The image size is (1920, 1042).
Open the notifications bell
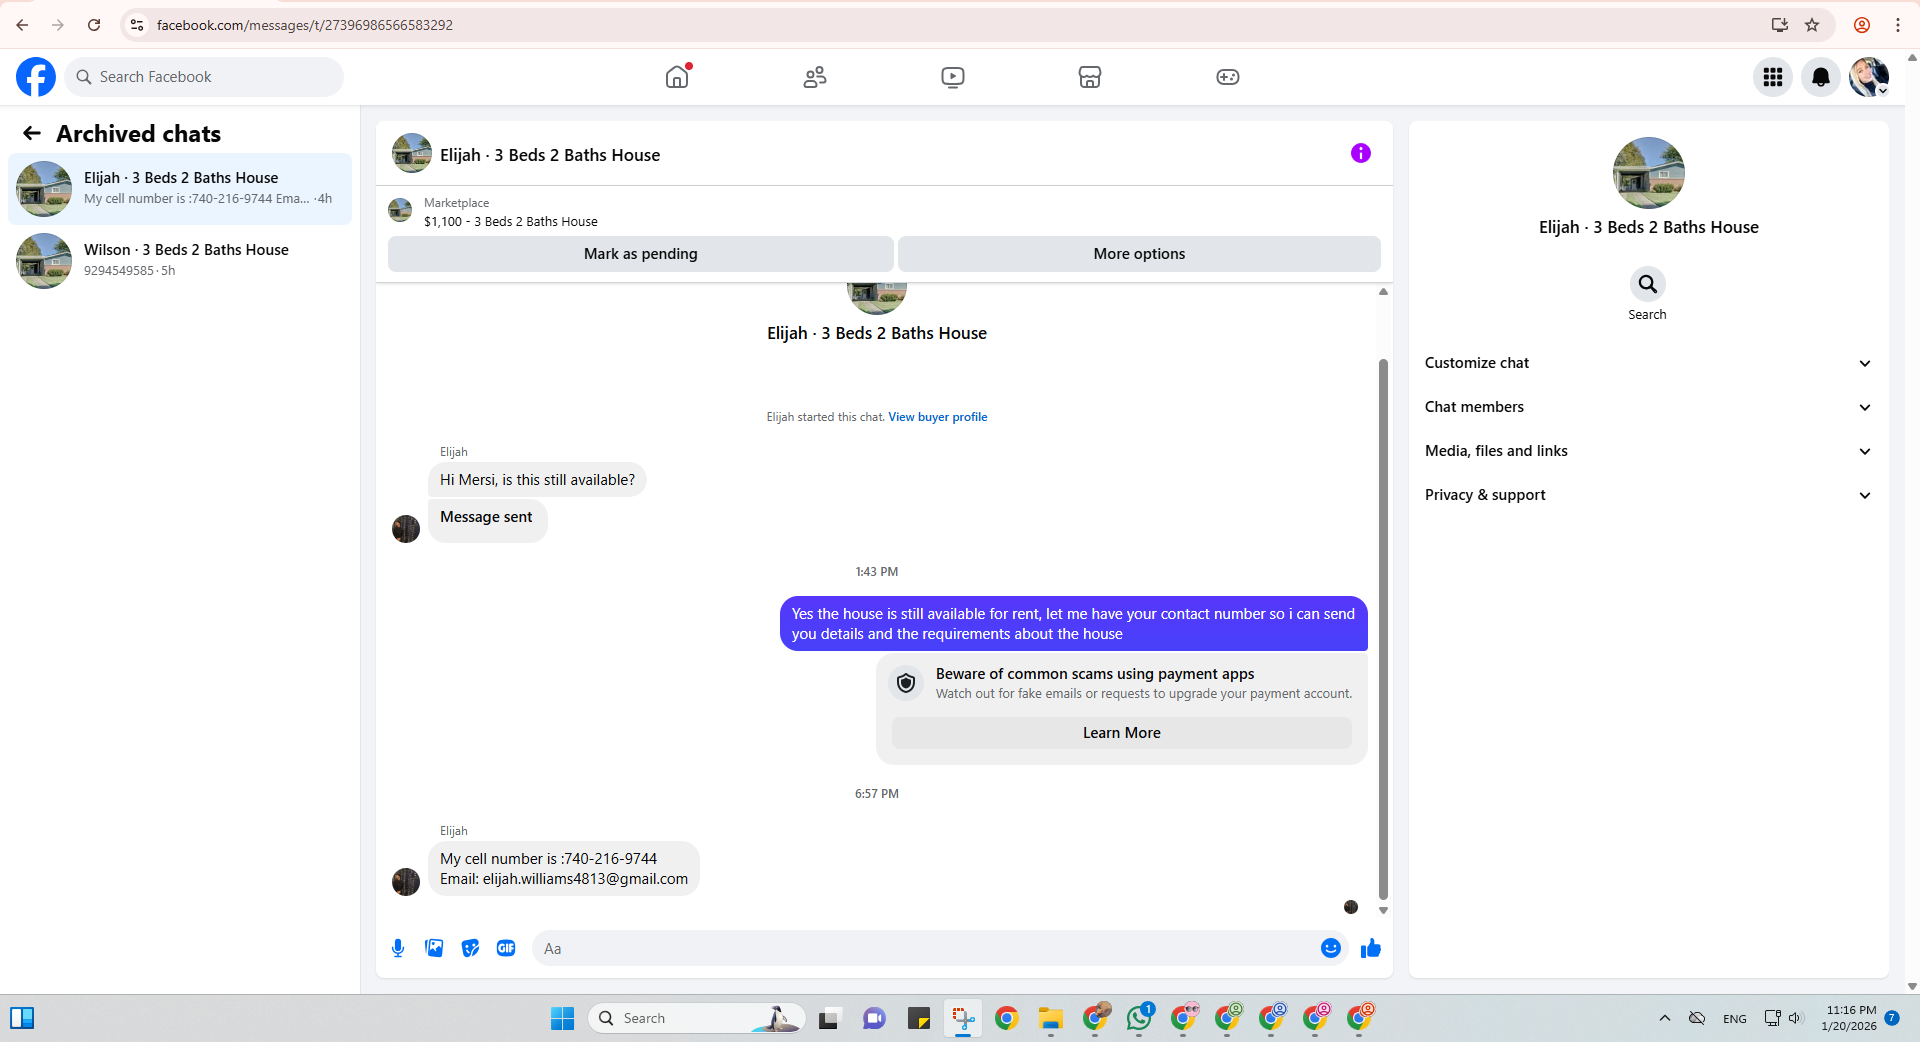(1821, 77)
